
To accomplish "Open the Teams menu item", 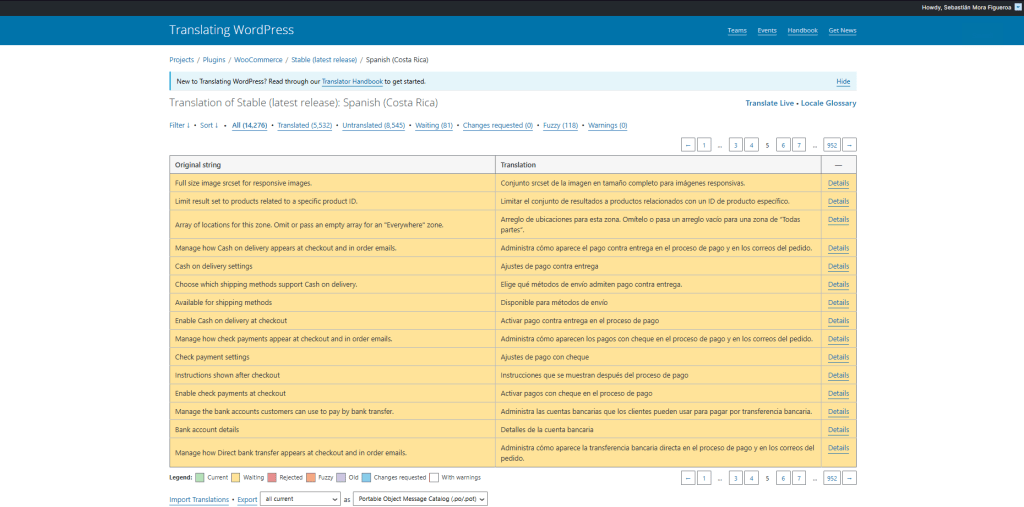I will (737, 30).
